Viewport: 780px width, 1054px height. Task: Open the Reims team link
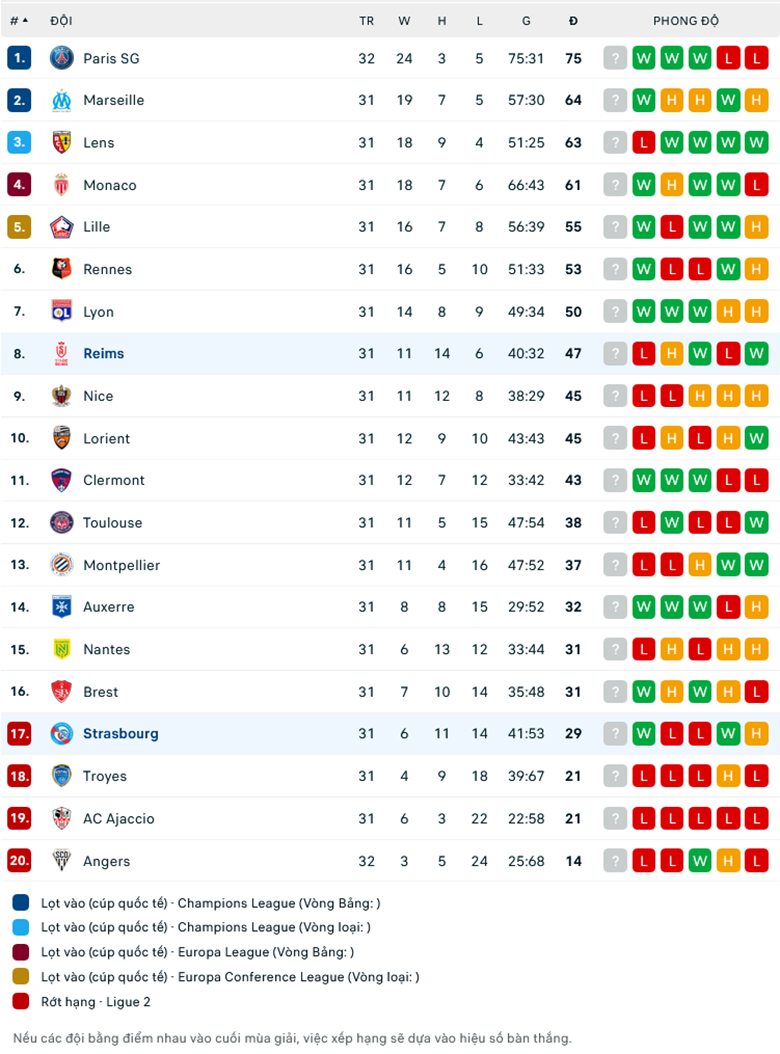pos(104,354)
